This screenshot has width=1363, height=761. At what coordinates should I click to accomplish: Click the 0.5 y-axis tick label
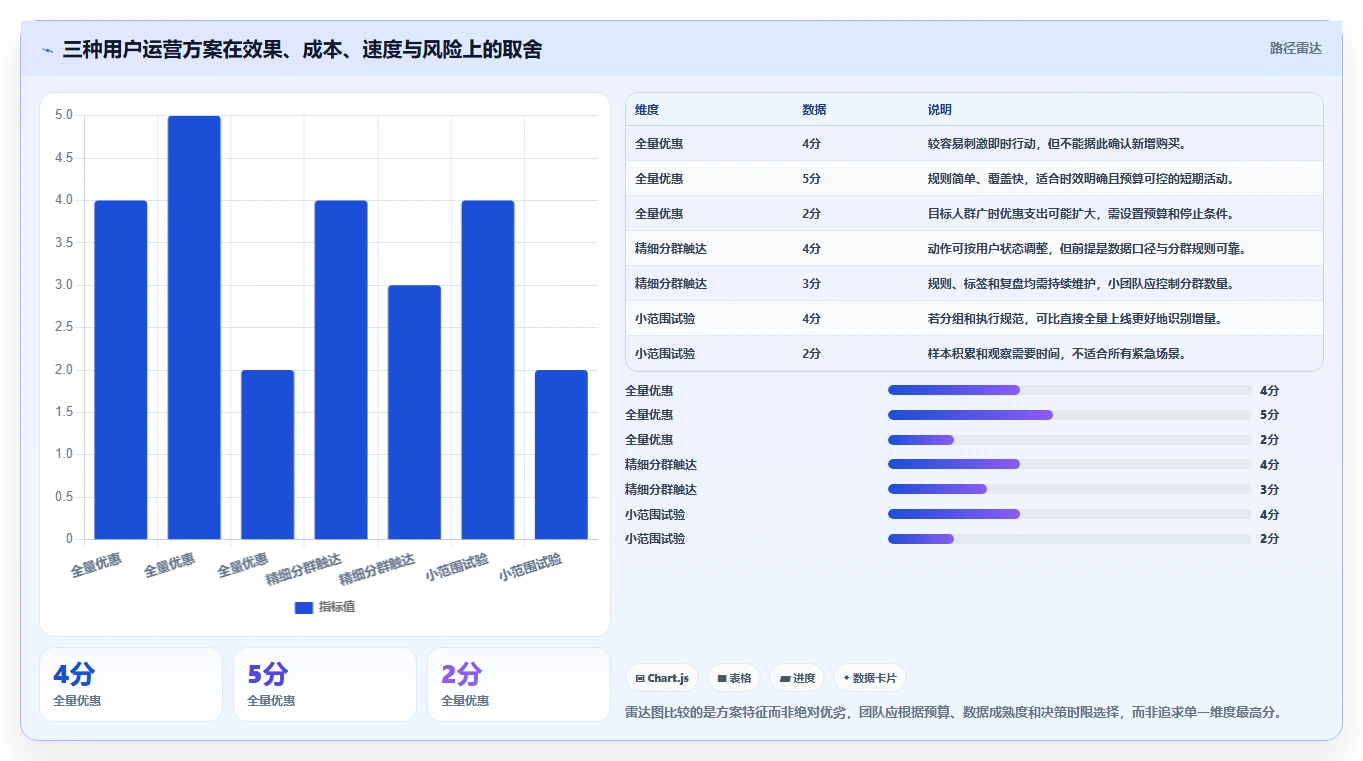[64, 497]
